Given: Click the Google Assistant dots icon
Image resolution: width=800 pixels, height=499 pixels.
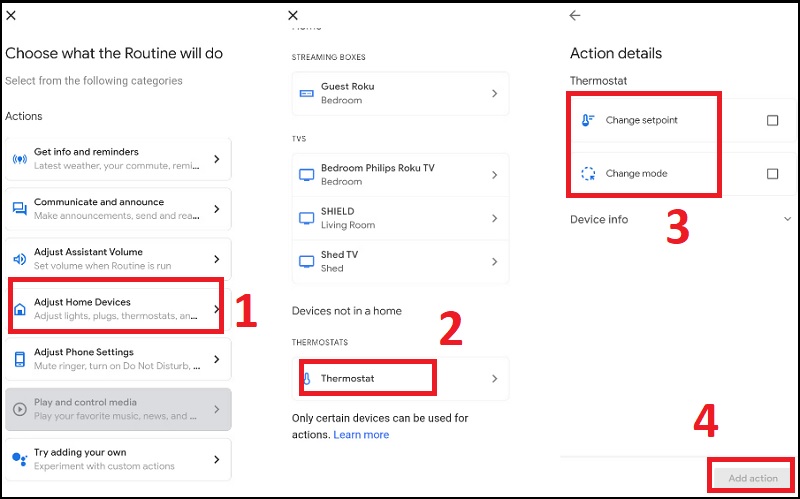Looking at the screenshot, I should click(x=19, y=459).
